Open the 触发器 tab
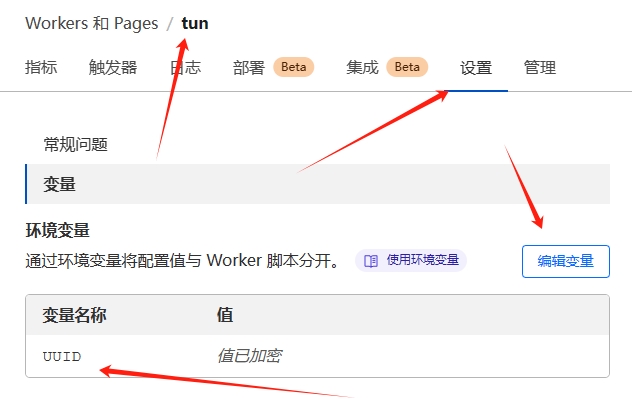The image size is (632, 417). pos(113,68)
